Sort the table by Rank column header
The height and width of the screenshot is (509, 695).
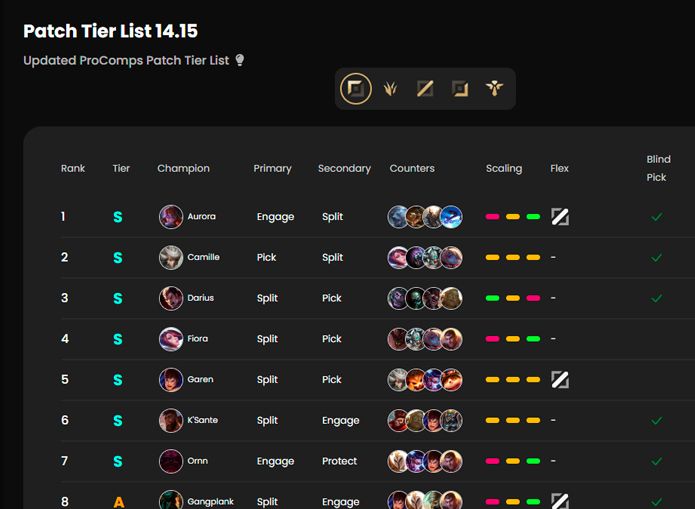(73, 169)
